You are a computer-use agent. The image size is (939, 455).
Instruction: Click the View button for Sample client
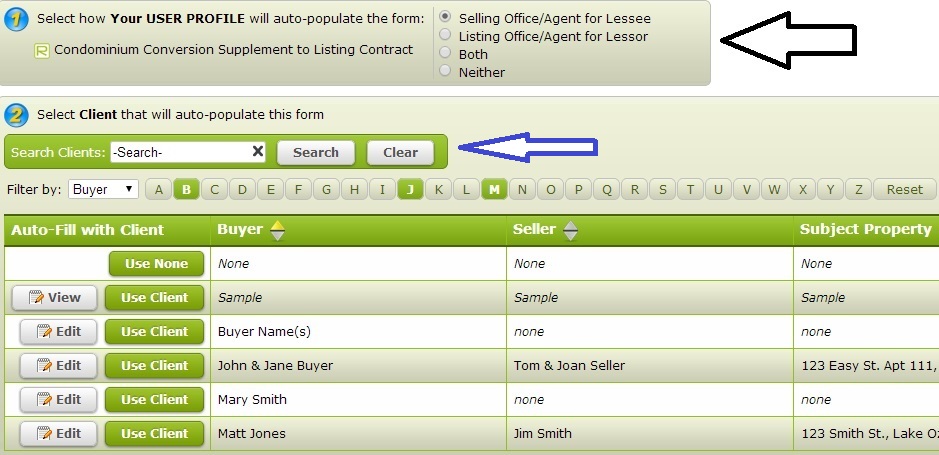[55, 298]
